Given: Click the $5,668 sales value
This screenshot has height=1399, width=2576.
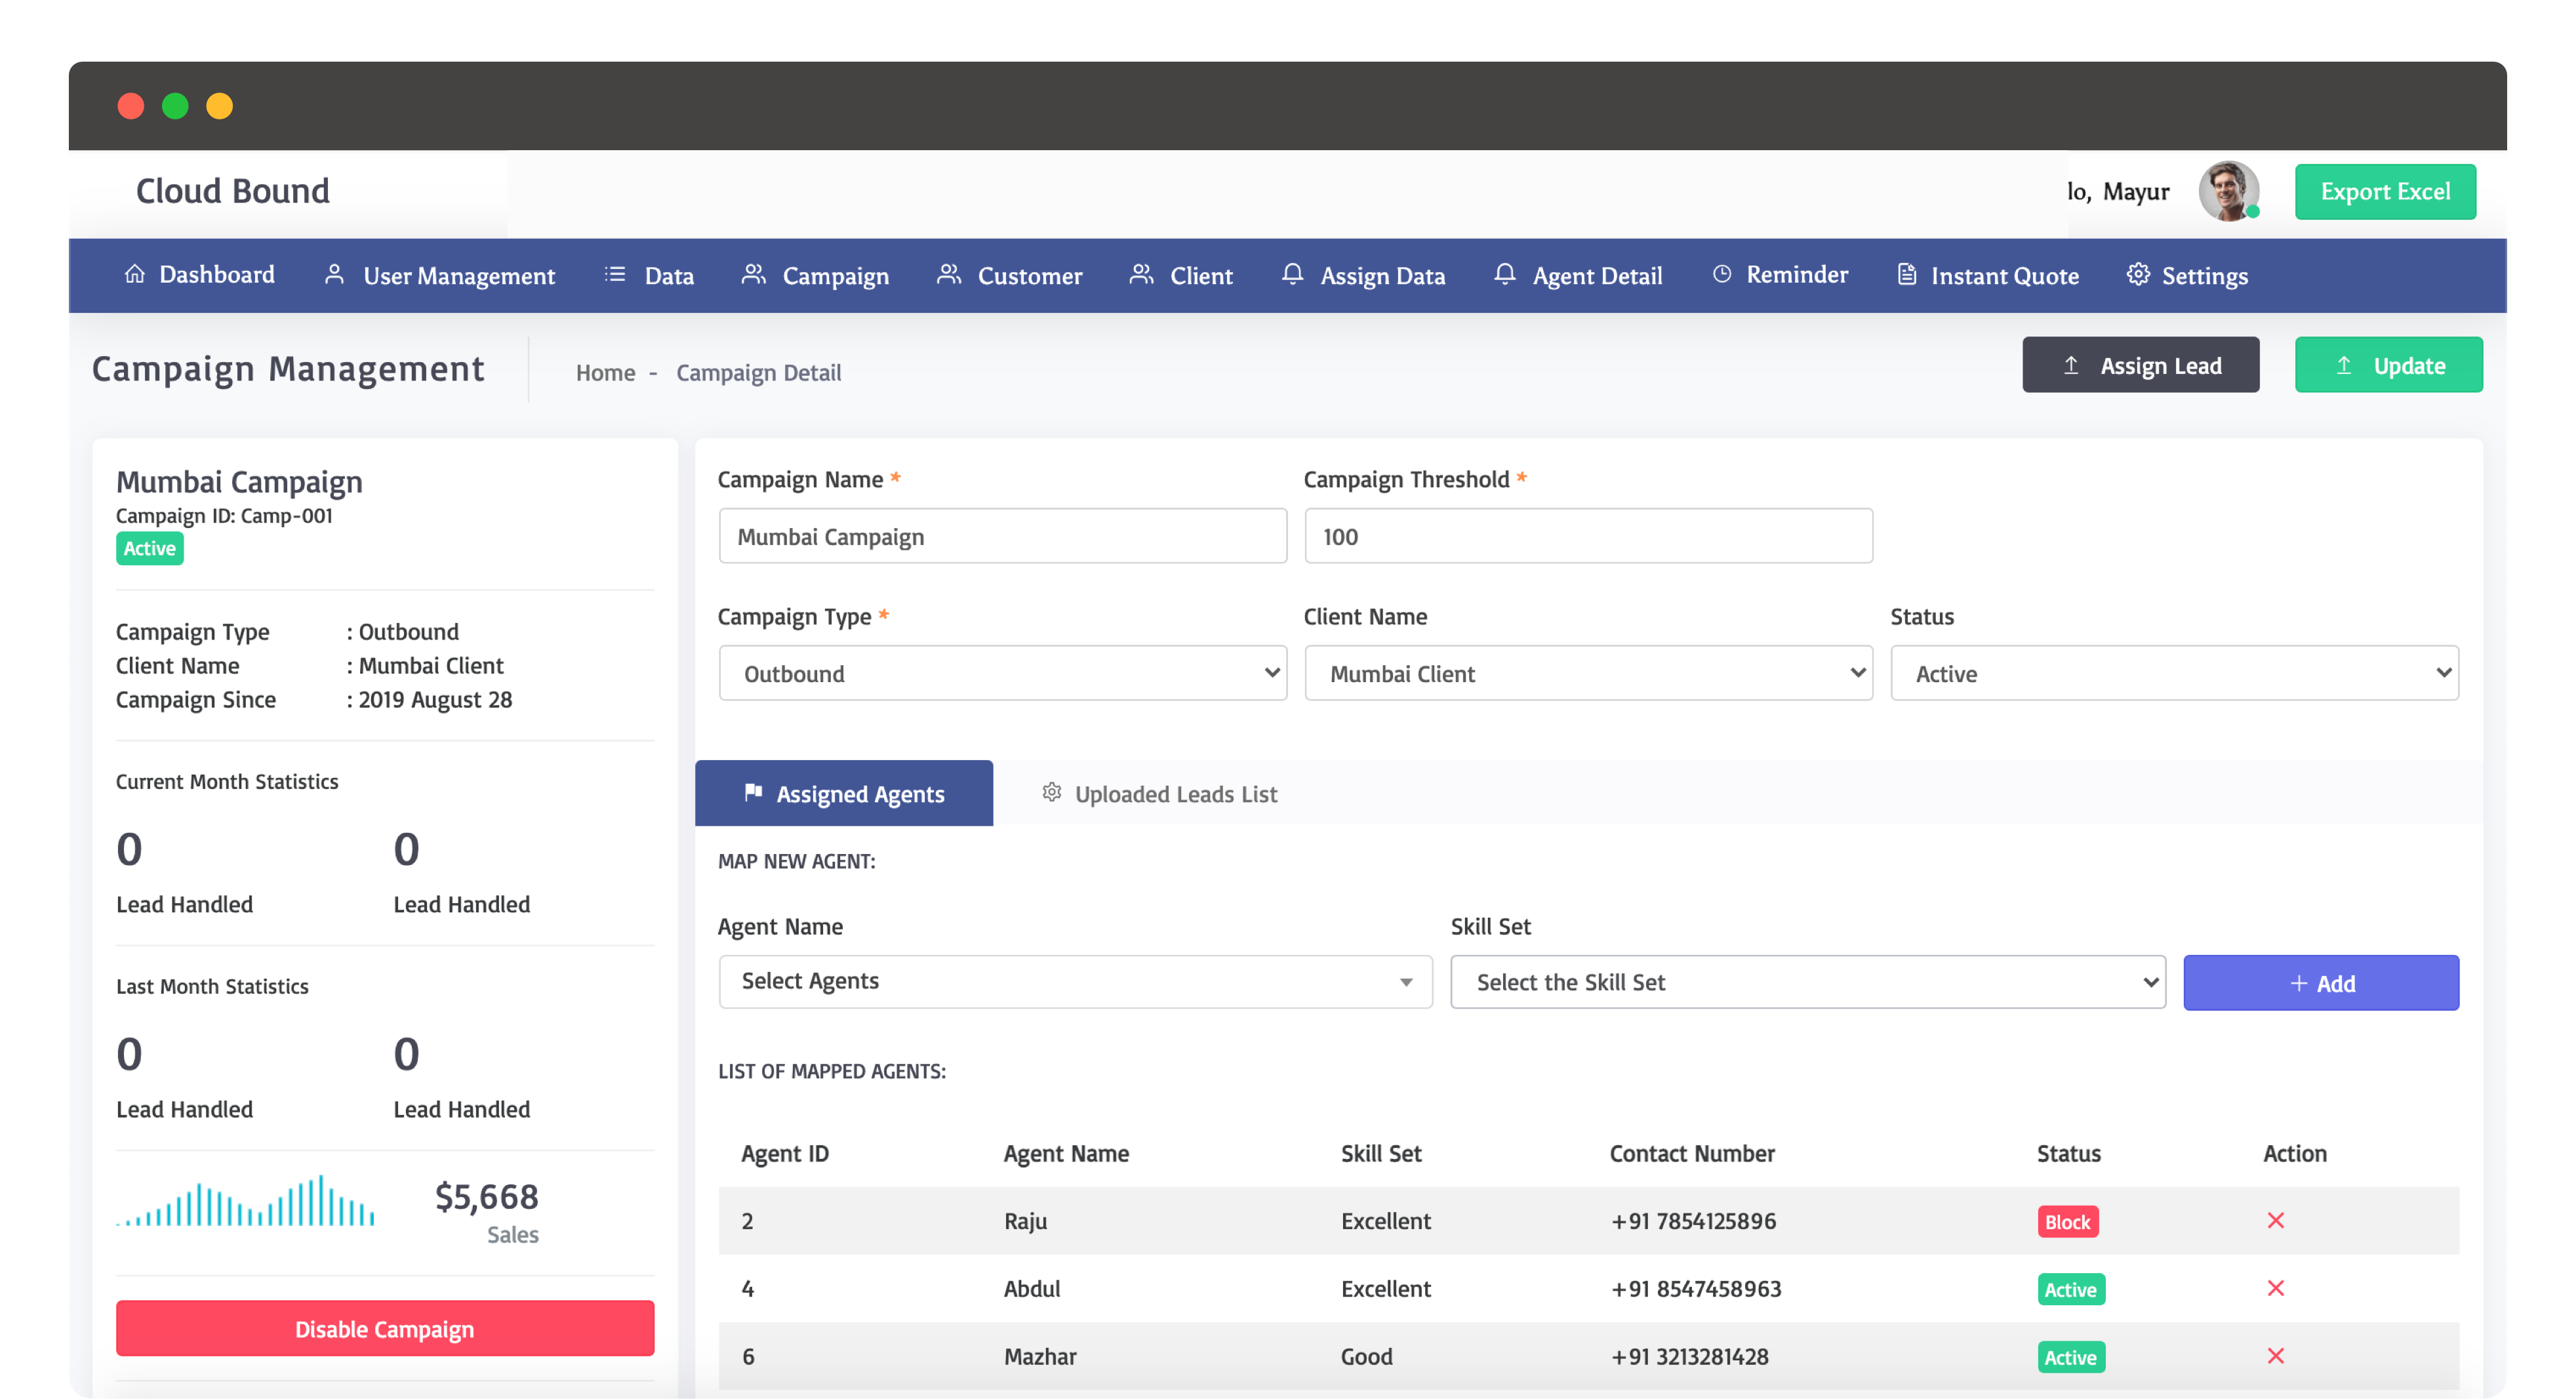Looking at the screenshot, I should coord(486,1196).
